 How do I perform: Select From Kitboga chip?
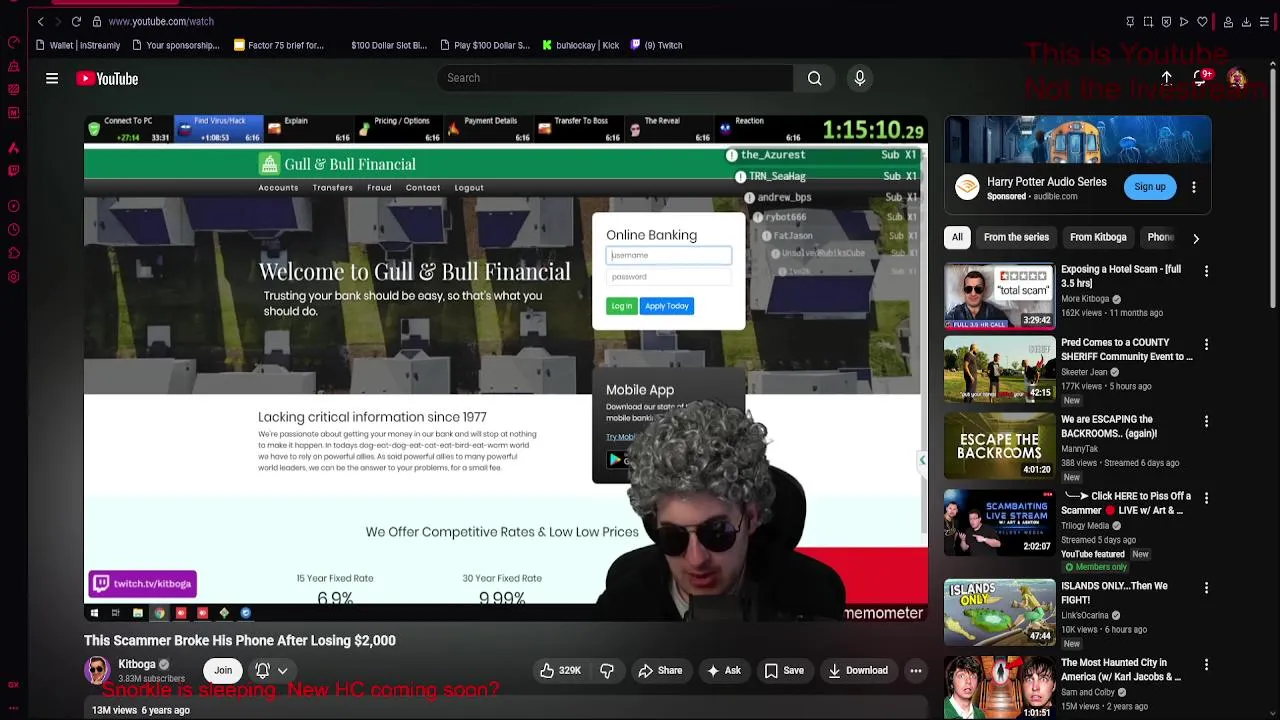(x=1098, y=237)
